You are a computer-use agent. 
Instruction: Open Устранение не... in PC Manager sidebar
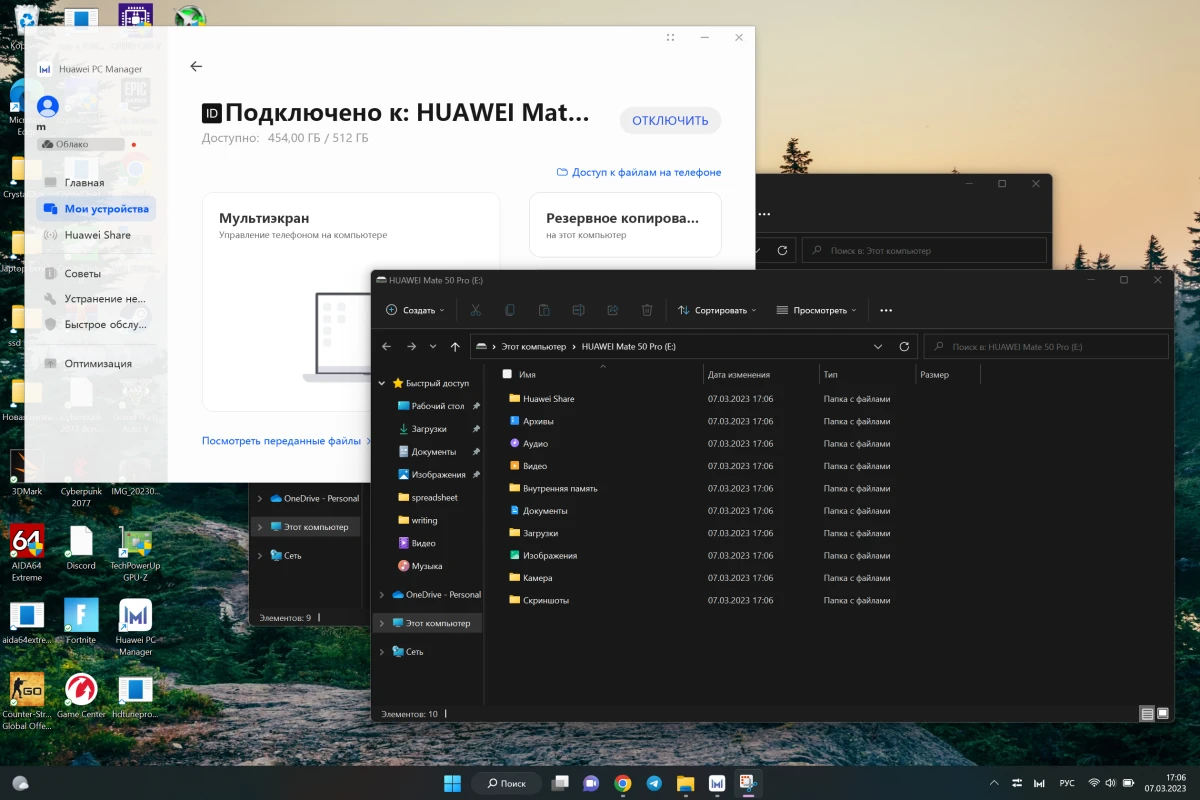coord(96,299)
